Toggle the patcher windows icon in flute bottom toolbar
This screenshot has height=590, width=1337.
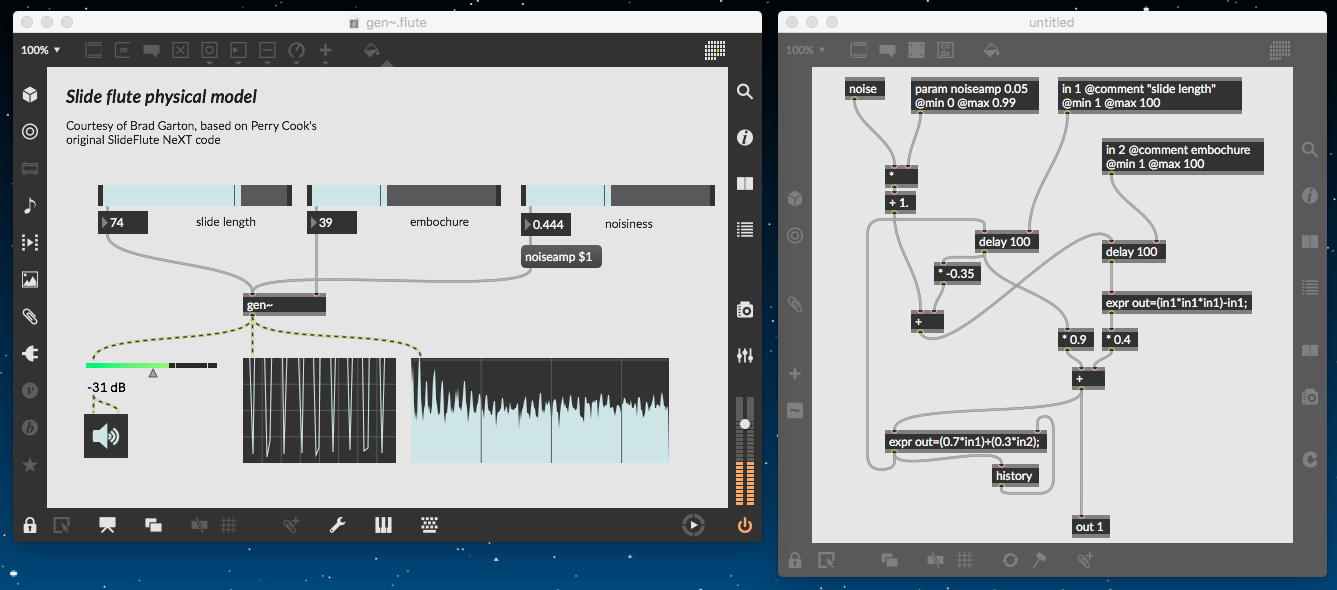coord(153,525)
